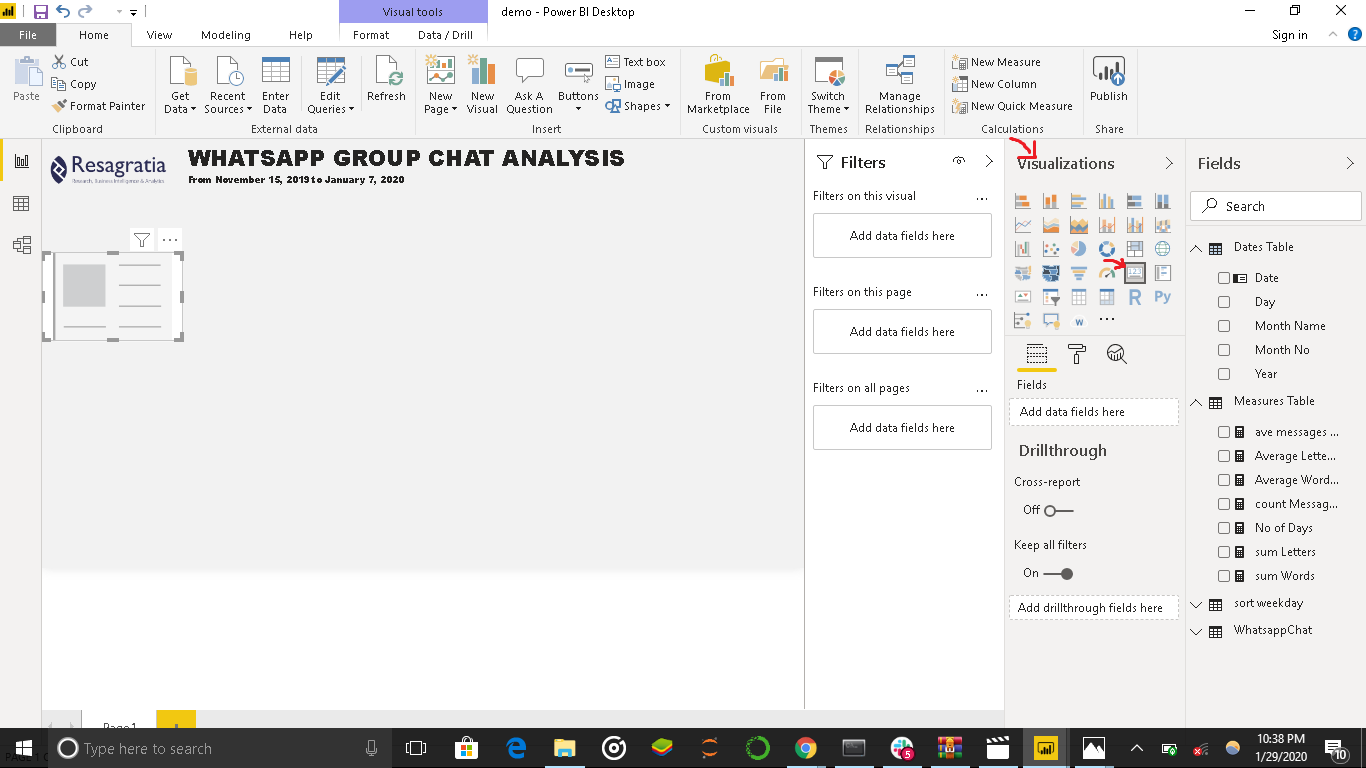Screen dimensions: 1366x768
Task: Tick the Month No checkbox
Action: pyautogui.click(x=1224, y=350)
